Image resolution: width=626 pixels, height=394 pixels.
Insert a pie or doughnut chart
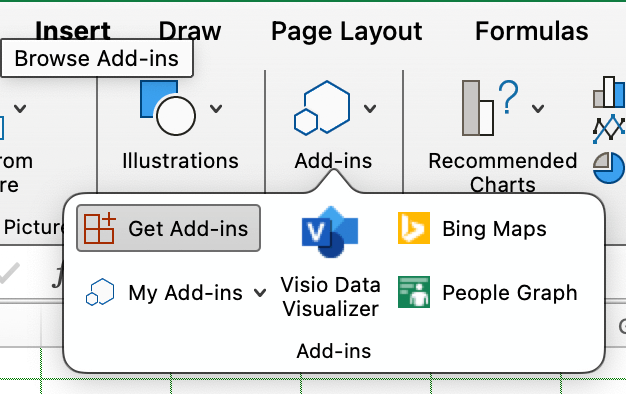(609, 168)
